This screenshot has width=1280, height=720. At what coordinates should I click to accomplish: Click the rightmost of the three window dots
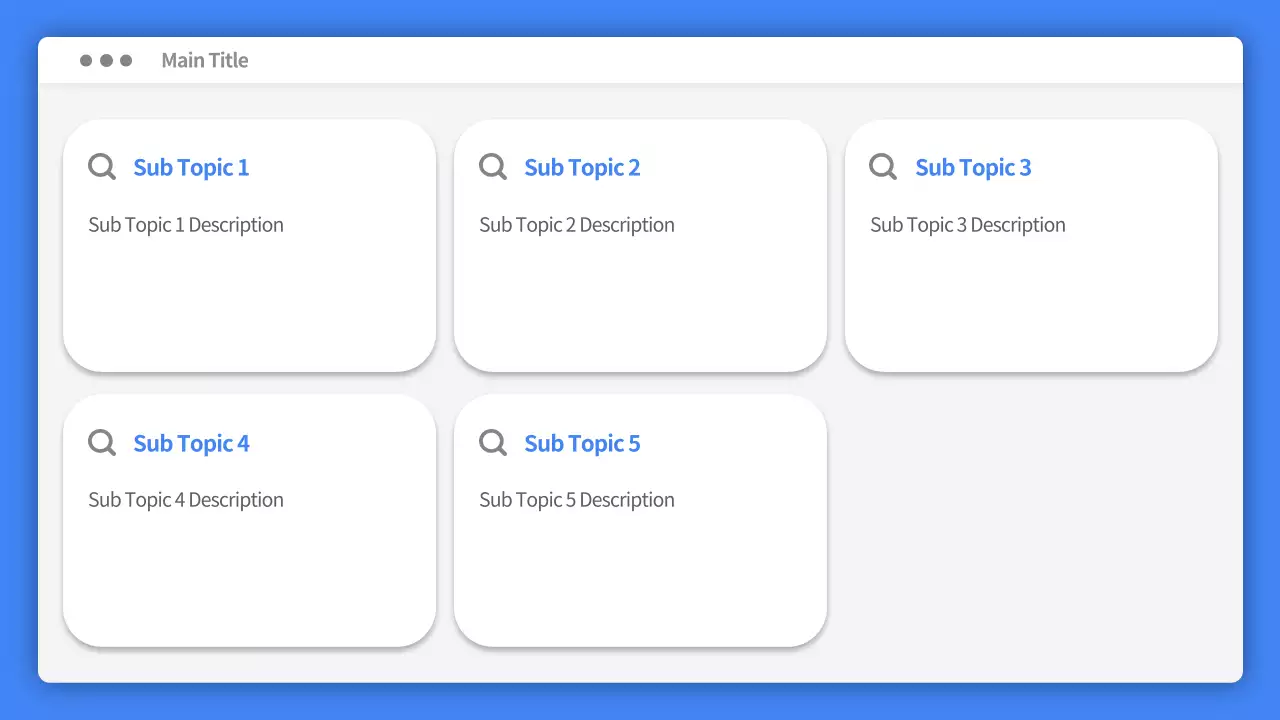click(126, 61)
